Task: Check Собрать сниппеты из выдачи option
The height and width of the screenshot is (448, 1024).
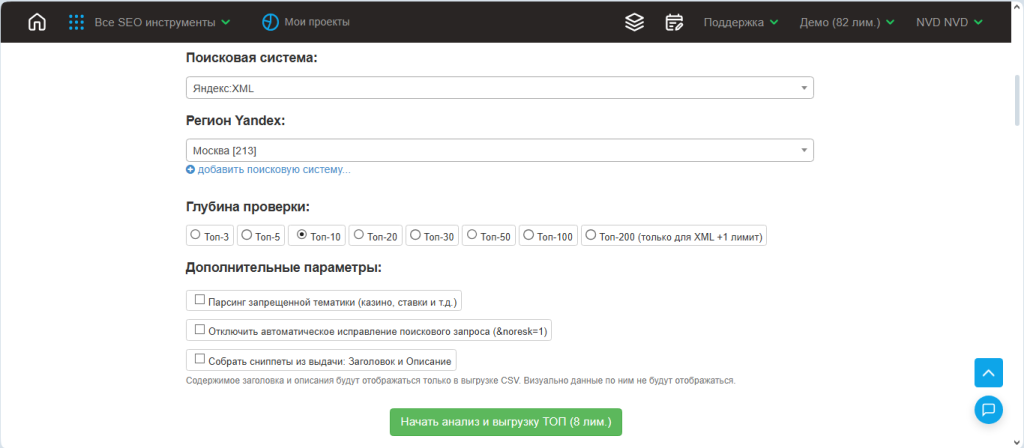Action: point(200,359)
